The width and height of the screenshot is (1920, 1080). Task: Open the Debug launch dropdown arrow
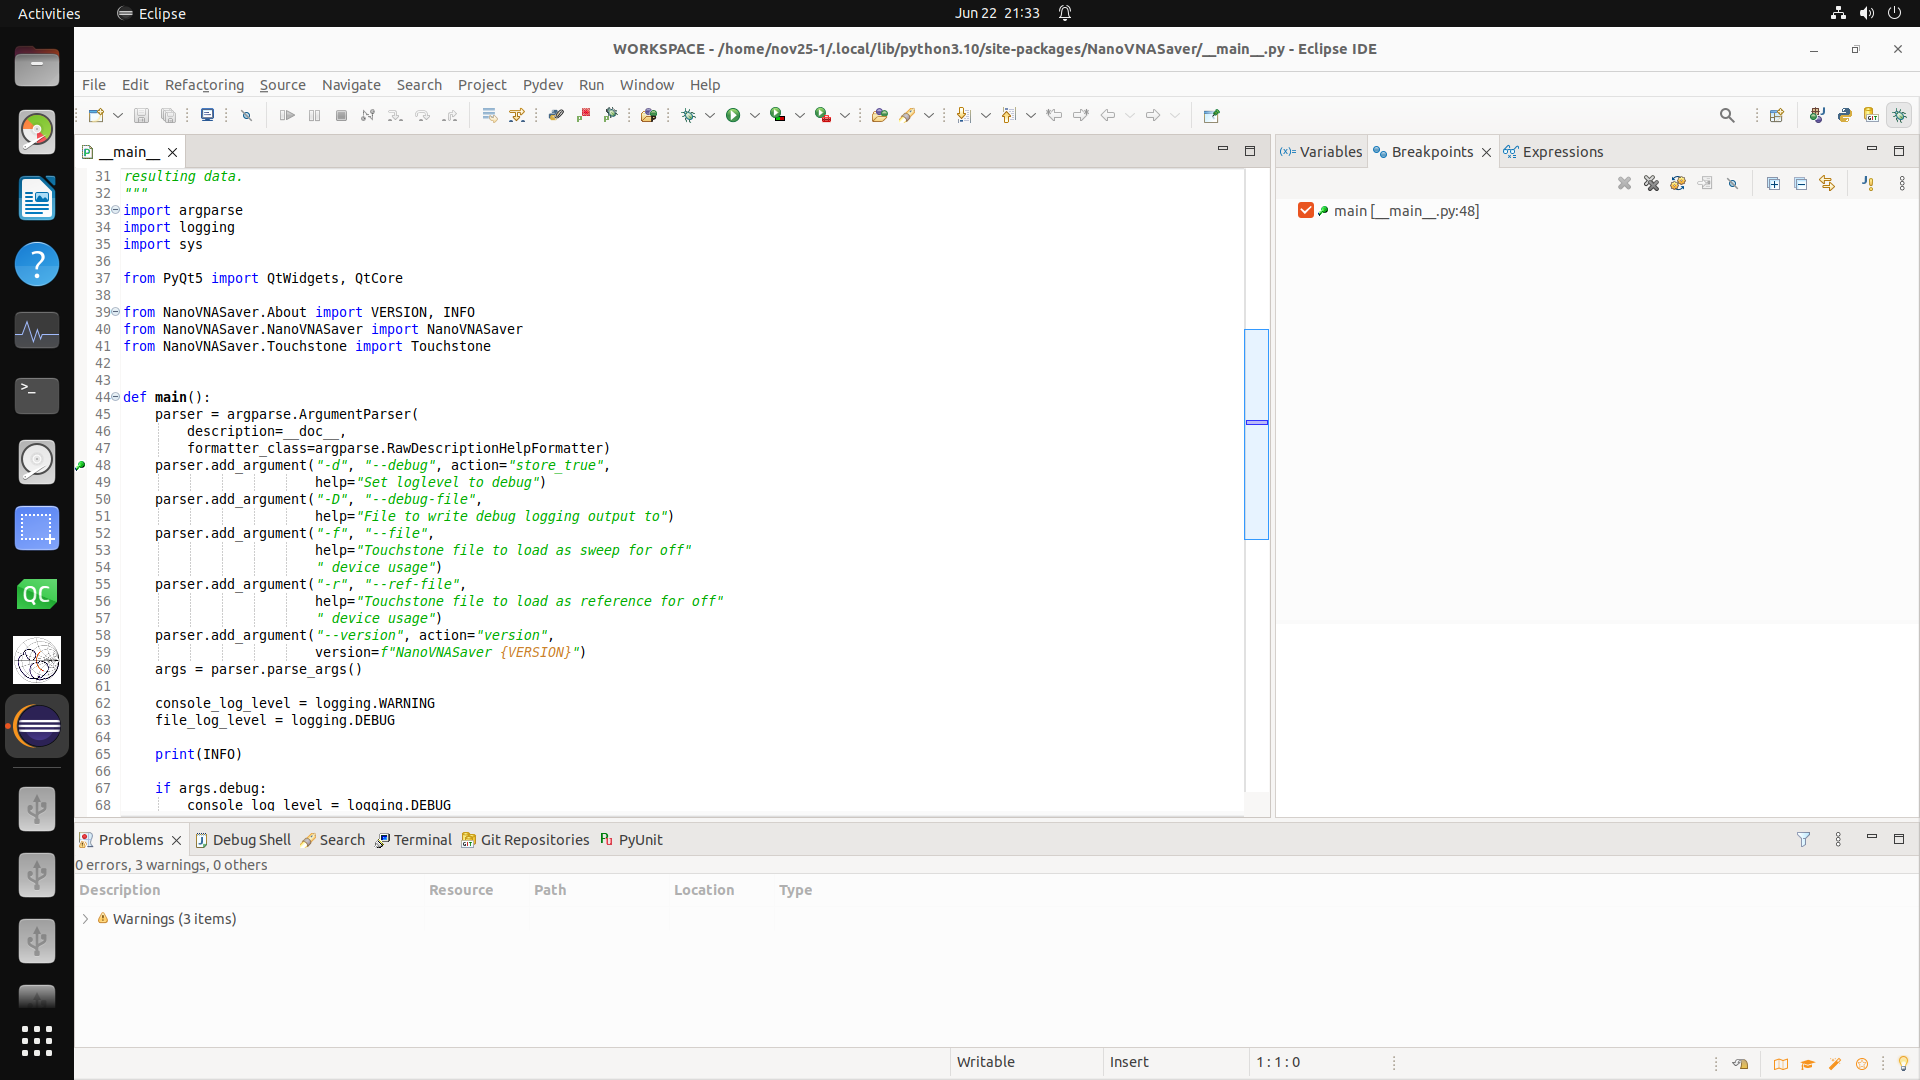(709, 116)
